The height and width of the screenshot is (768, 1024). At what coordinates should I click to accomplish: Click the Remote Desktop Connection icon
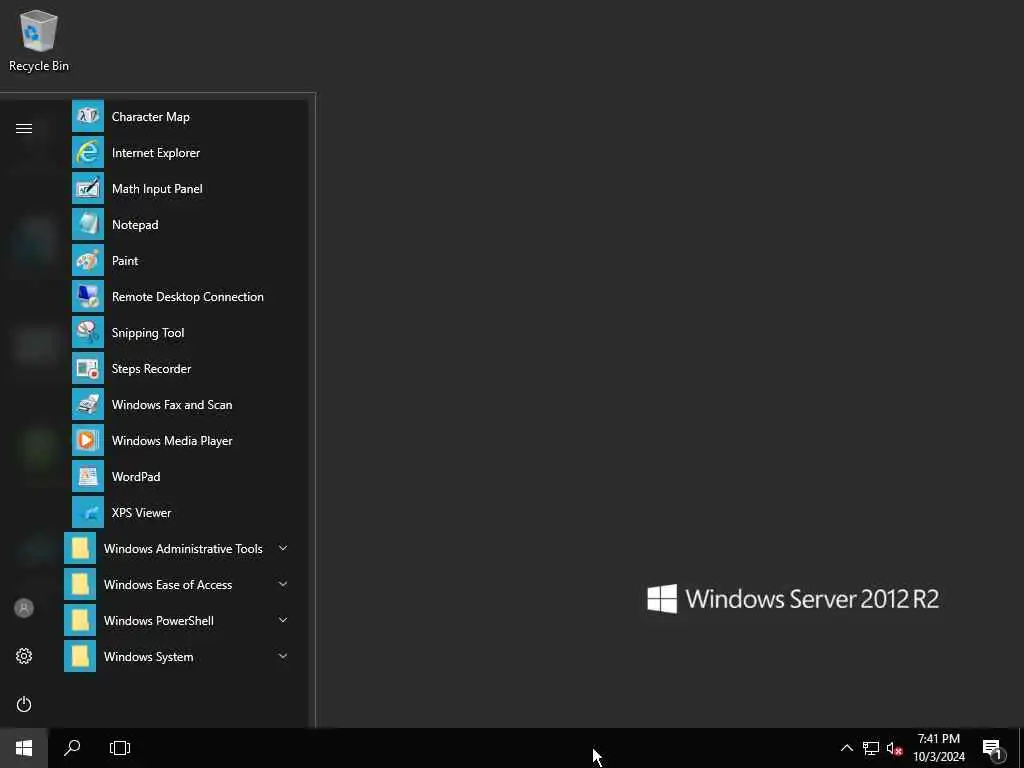pos(88,296)
